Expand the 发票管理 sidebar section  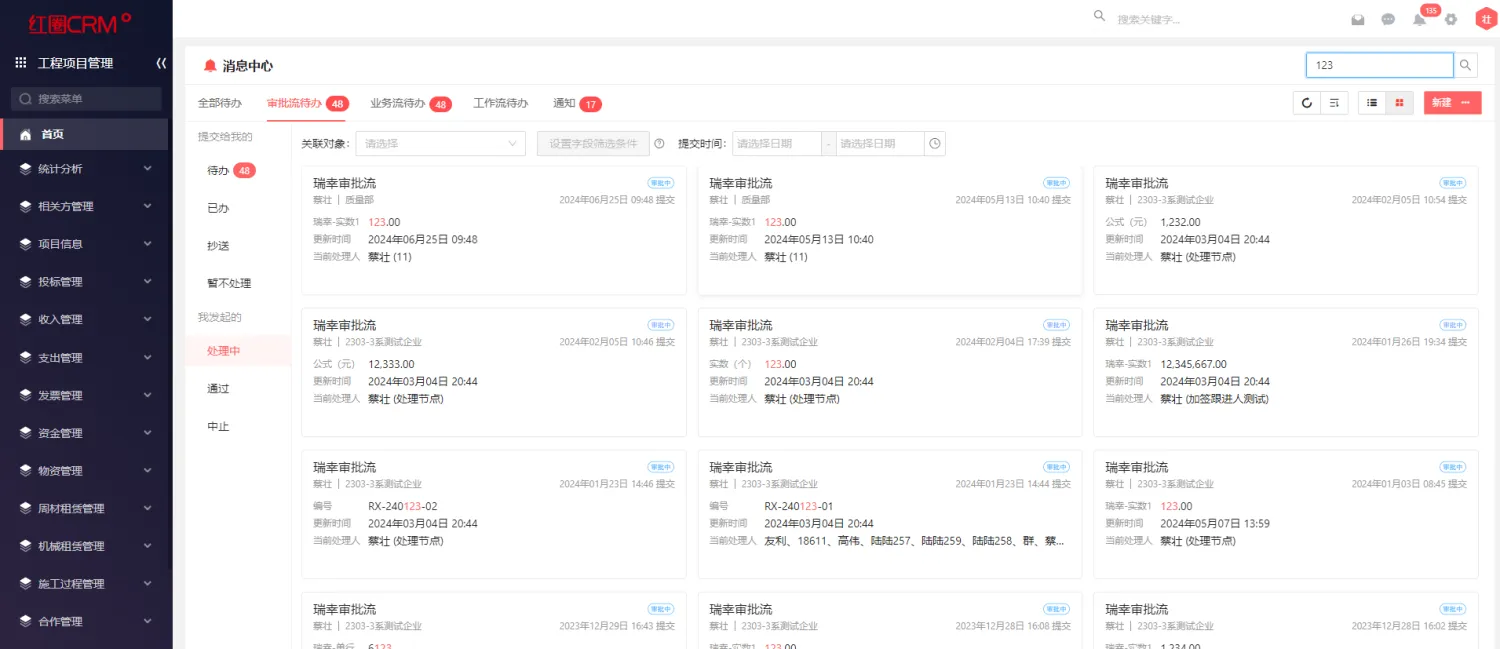[85, 396]
